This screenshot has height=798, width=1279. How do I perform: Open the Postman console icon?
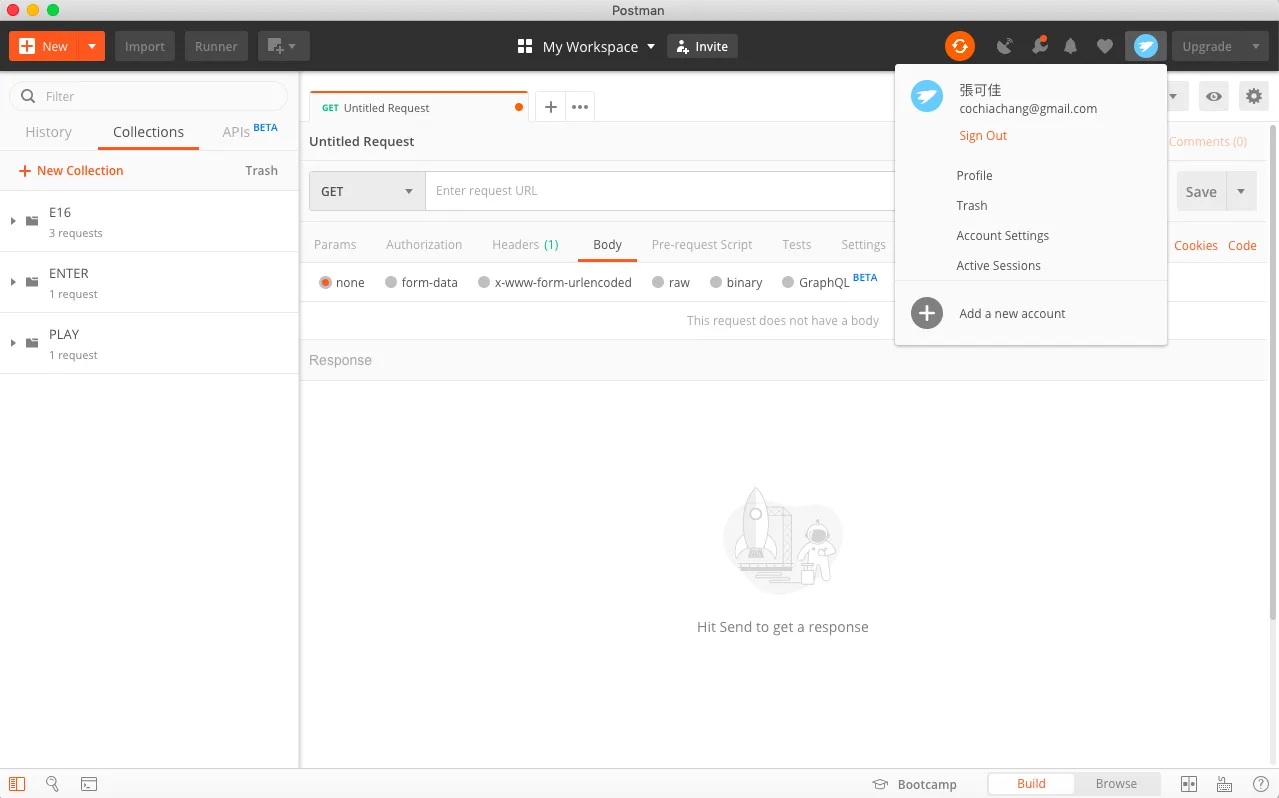click(89, 784)
